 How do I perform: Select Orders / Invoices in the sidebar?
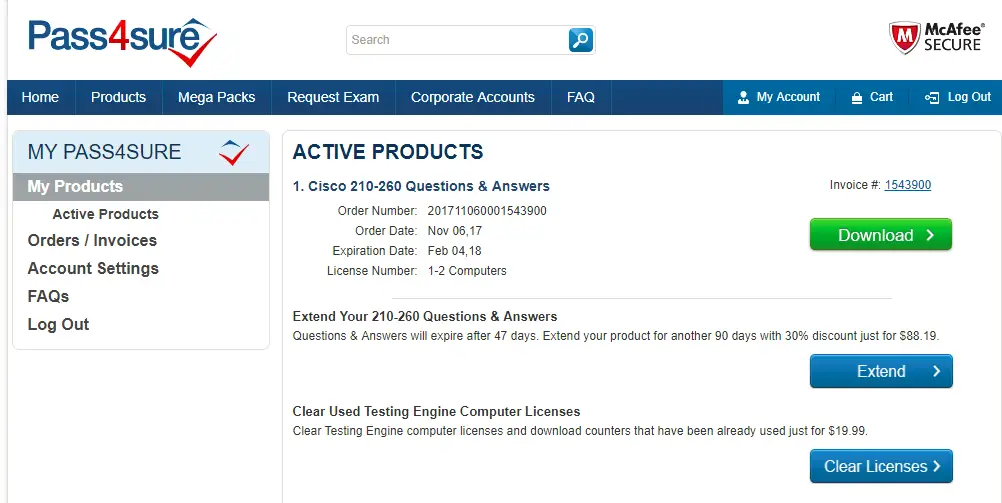pyautogui.click(x=92, y=240)
